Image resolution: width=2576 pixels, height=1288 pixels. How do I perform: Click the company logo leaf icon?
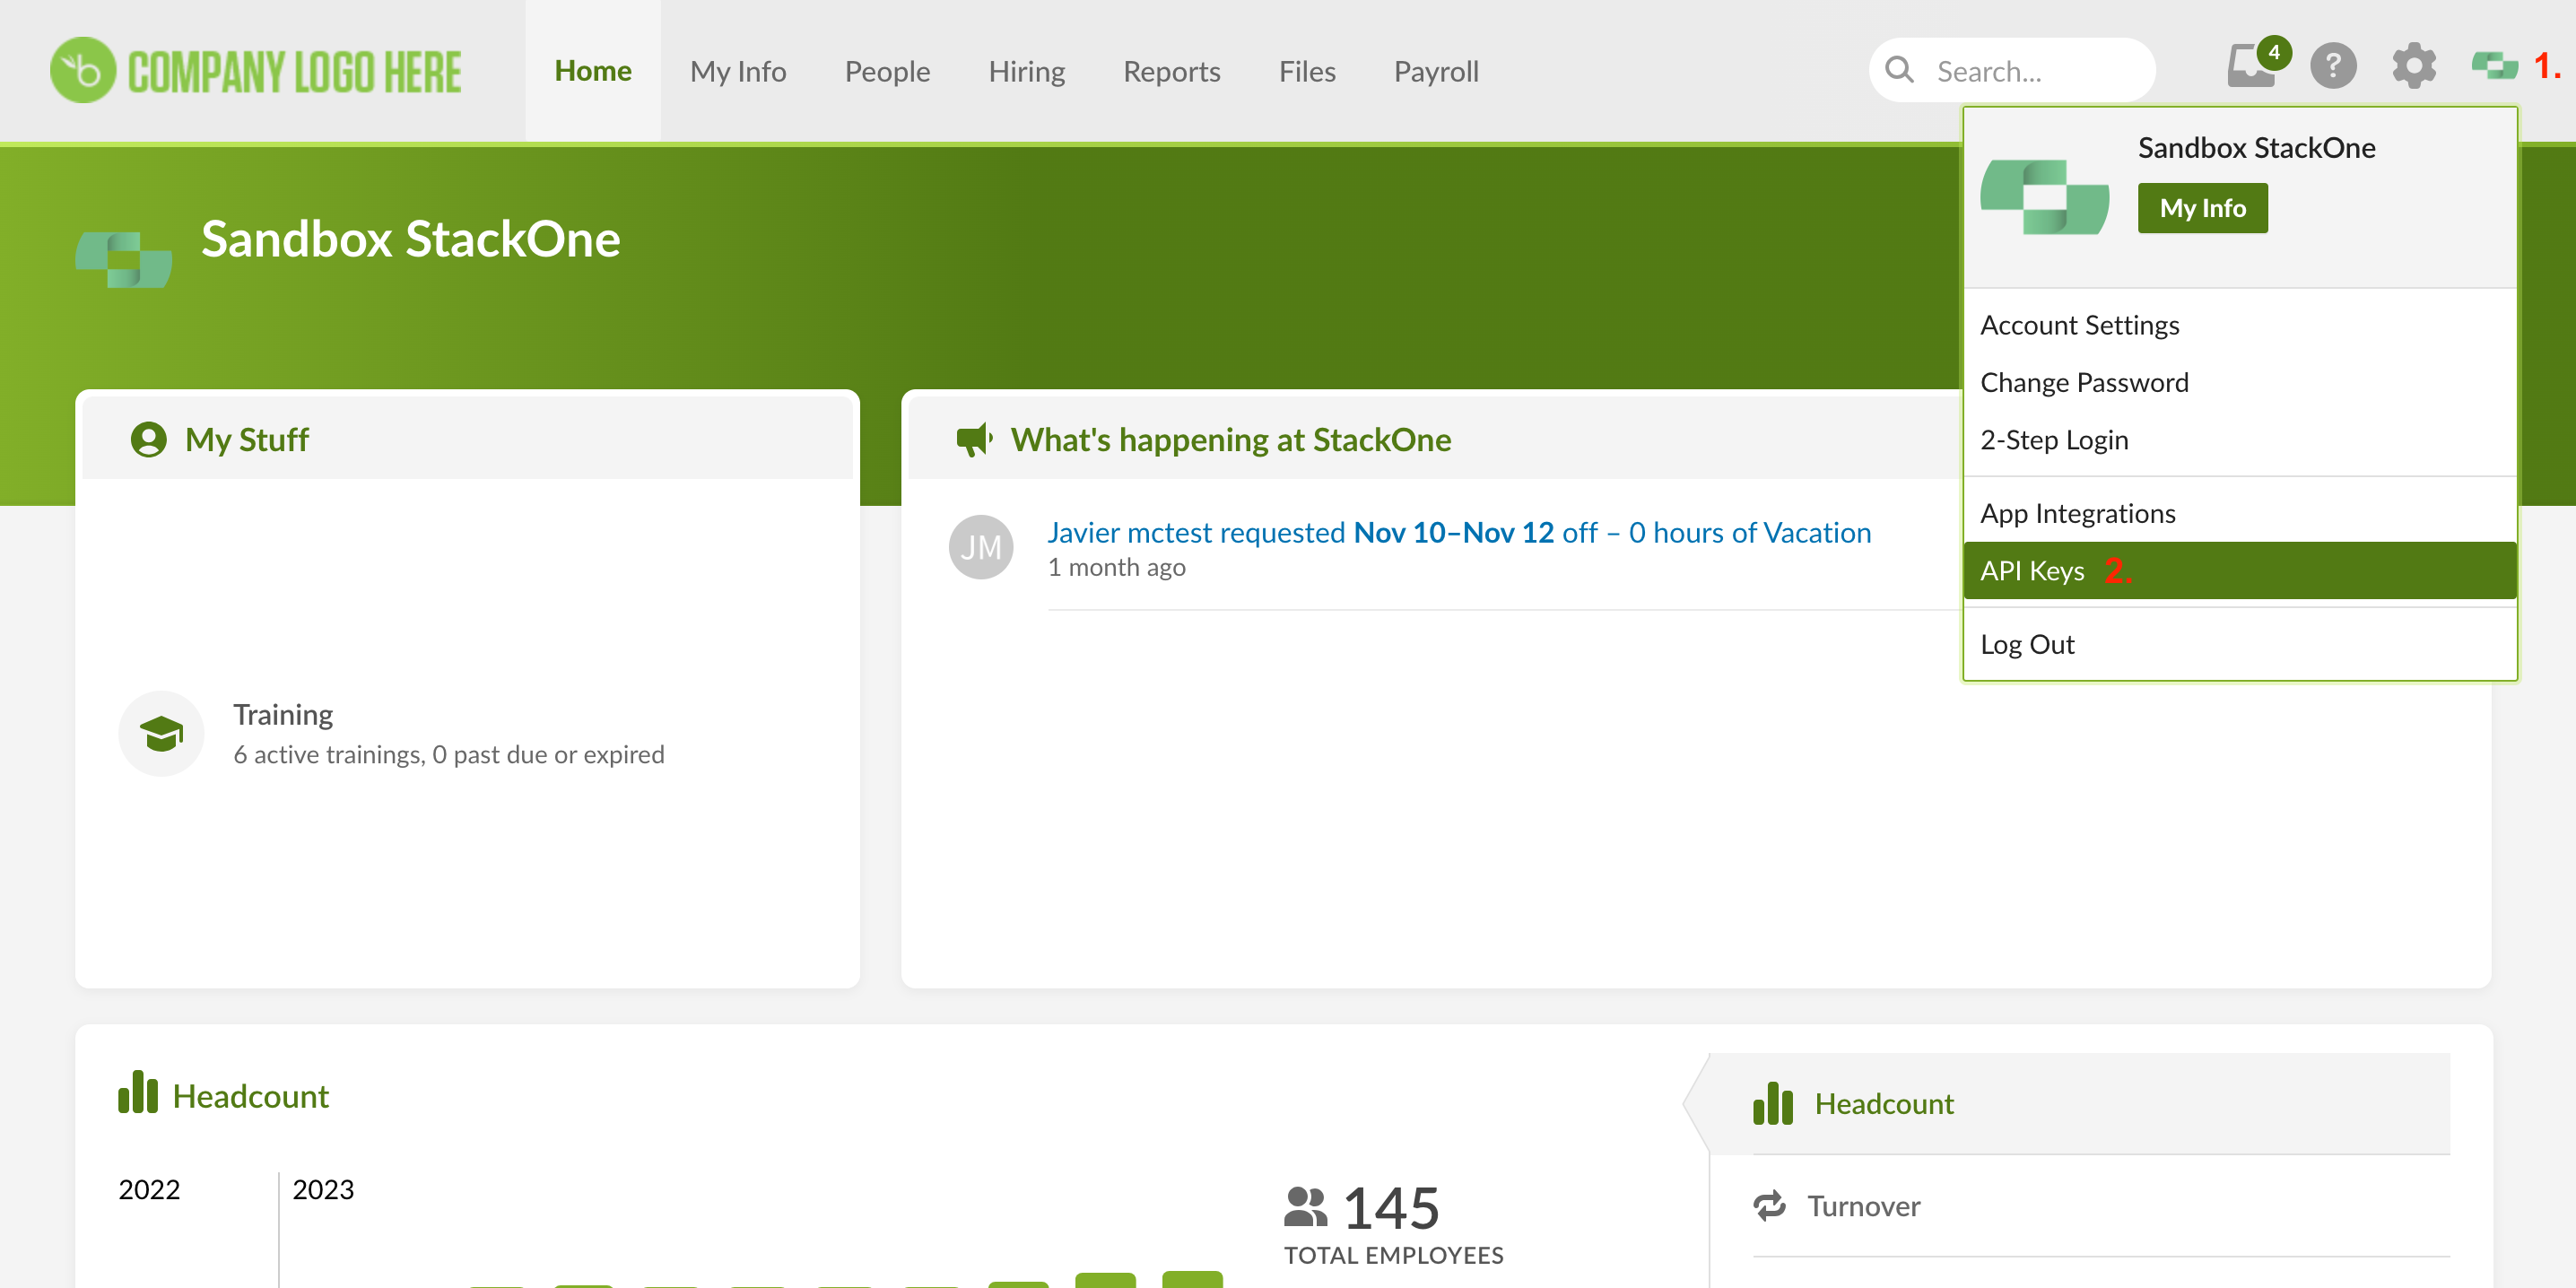pyautogui.click(x=82, y=70)
